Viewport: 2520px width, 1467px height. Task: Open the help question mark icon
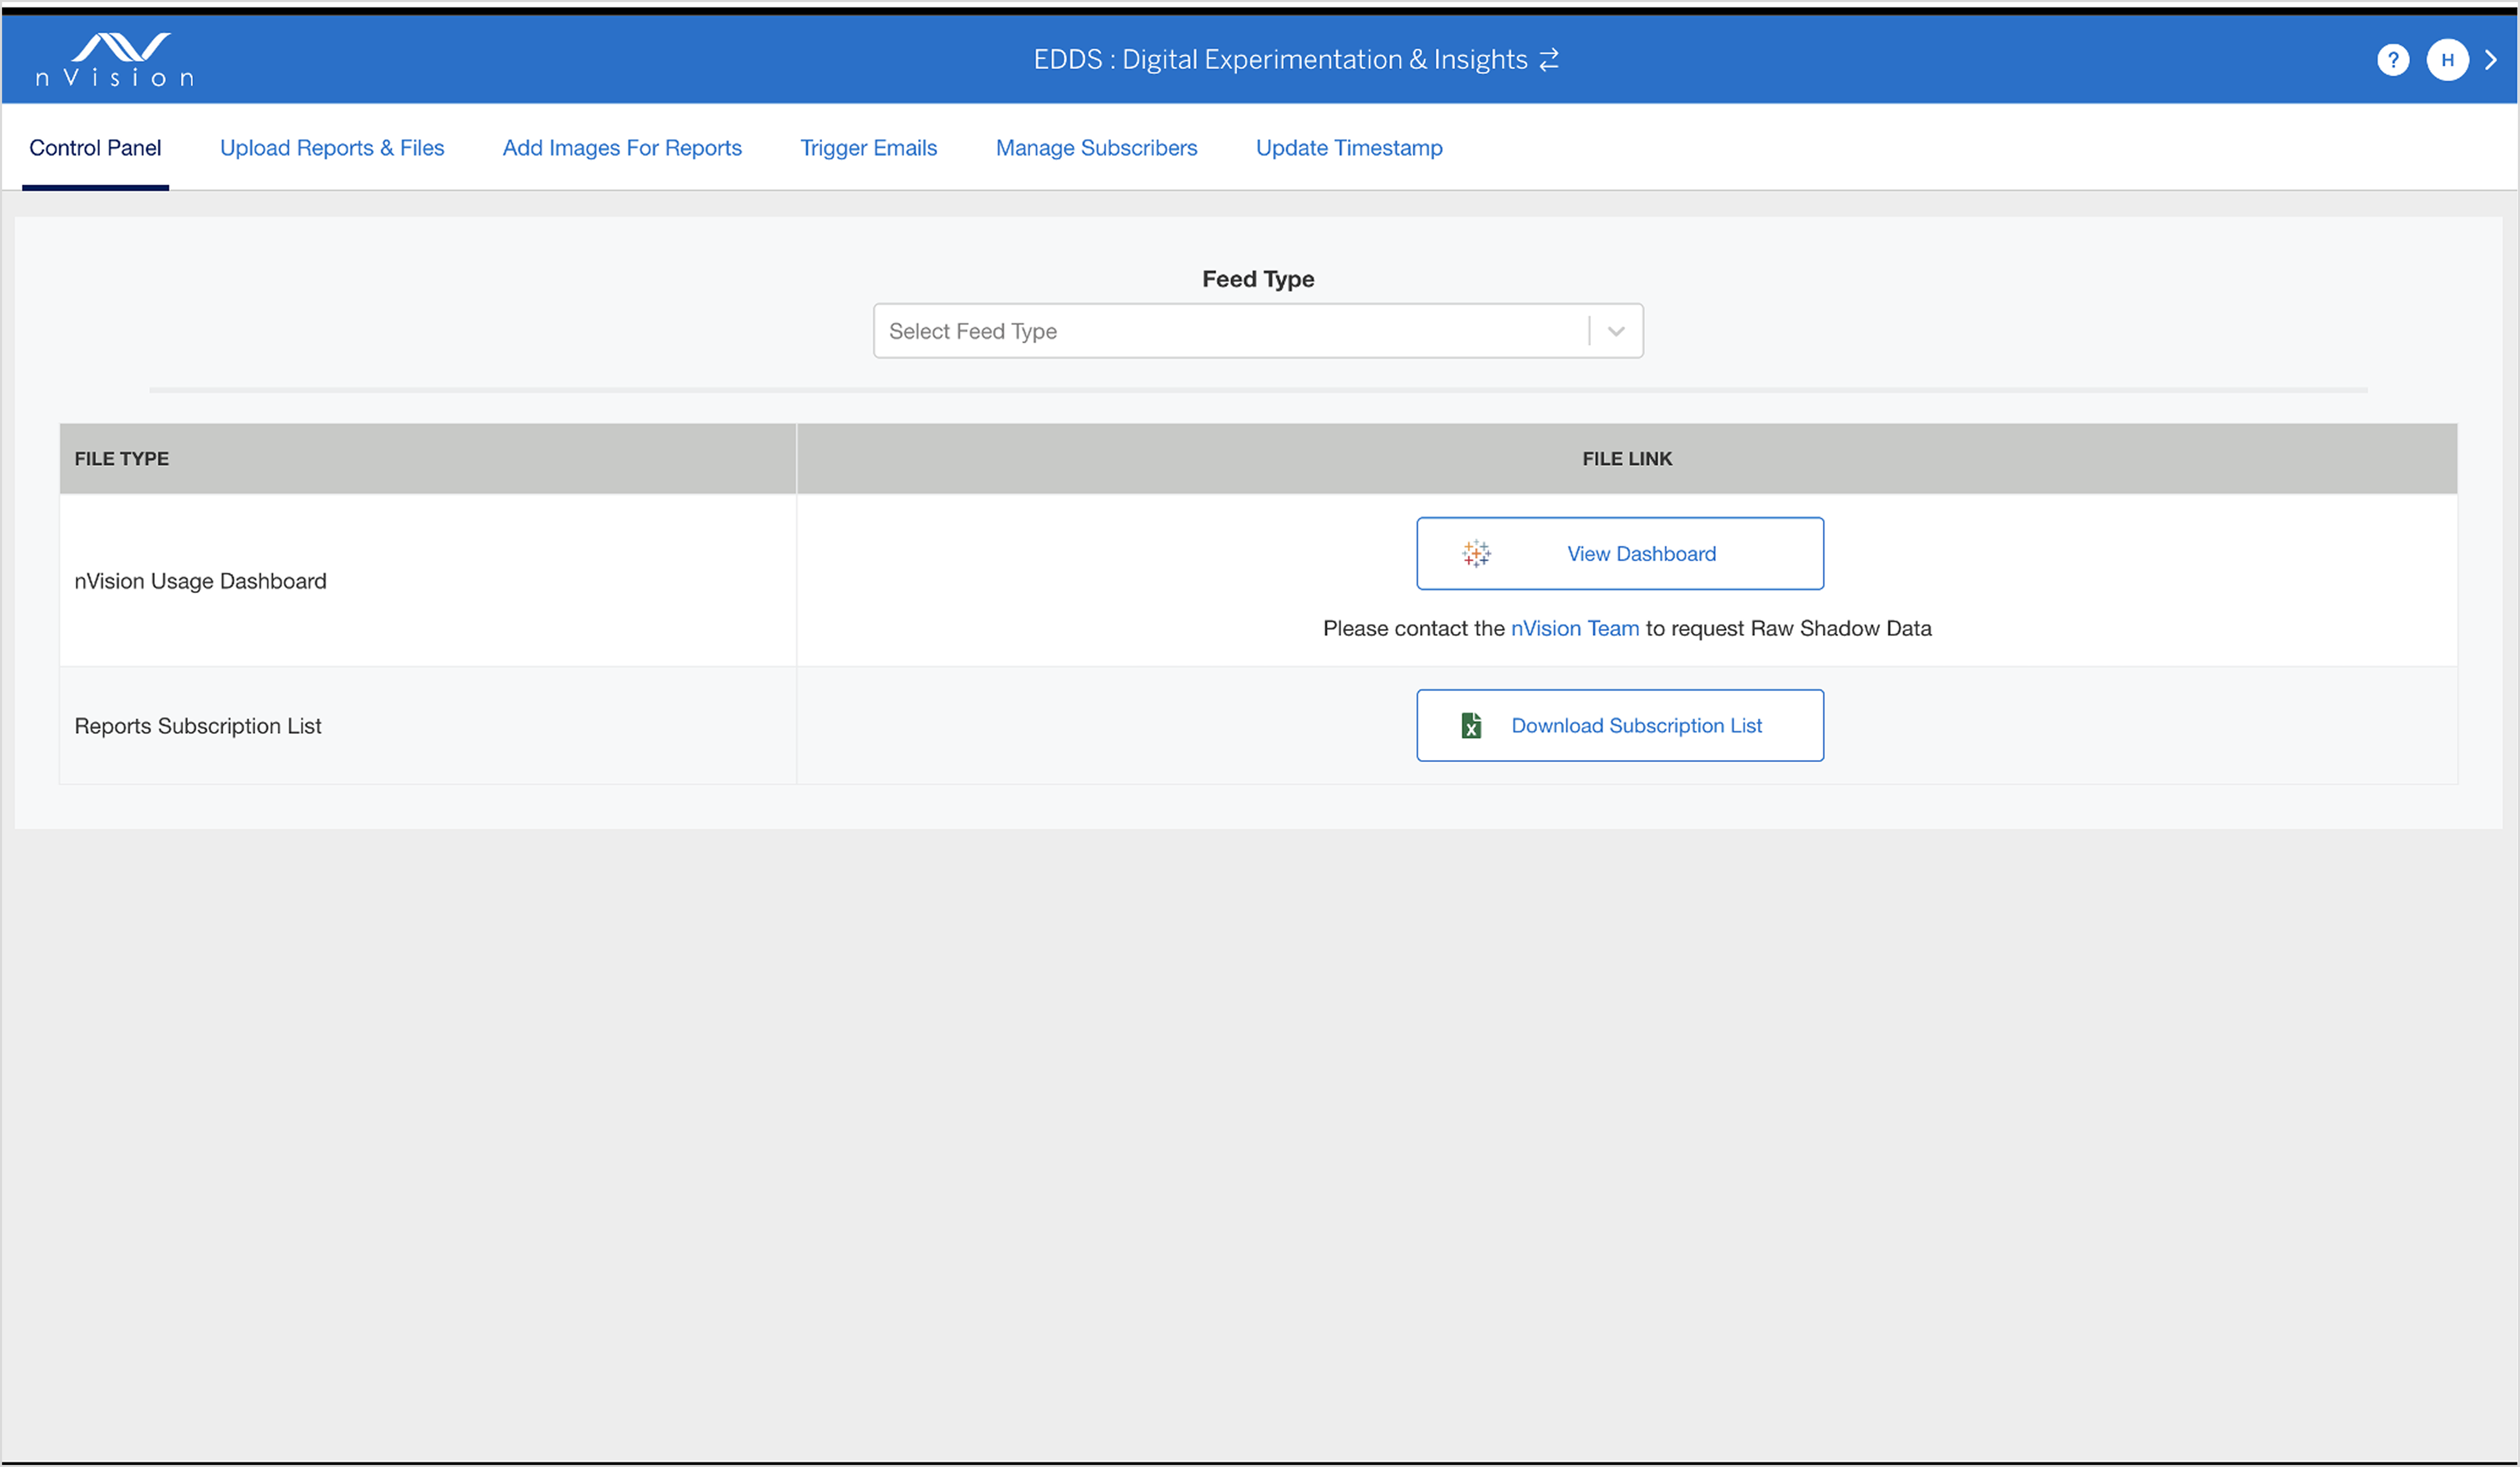point(2393,60)
